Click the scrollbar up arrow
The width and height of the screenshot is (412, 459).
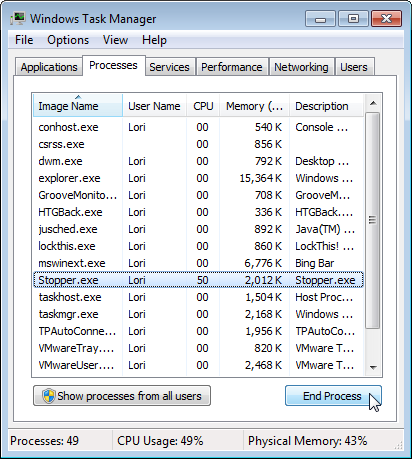373,103
